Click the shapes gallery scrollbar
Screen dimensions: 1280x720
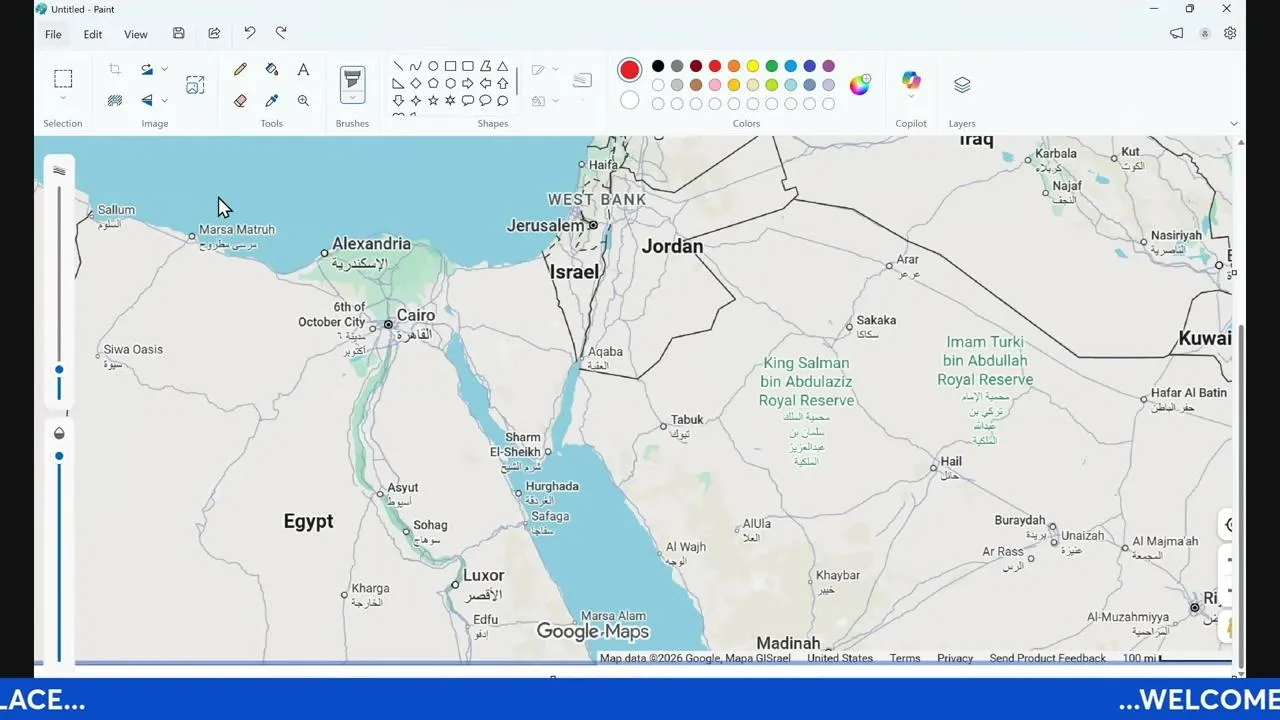point(517,80)
